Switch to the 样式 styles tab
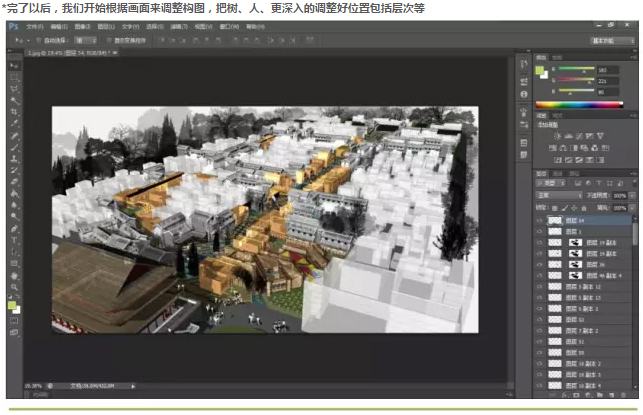 [557, 116]
